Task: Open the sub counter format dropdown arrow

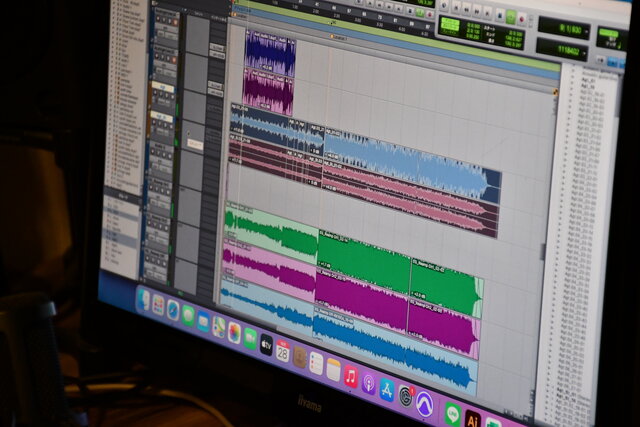Action: (x=584, y=53)
